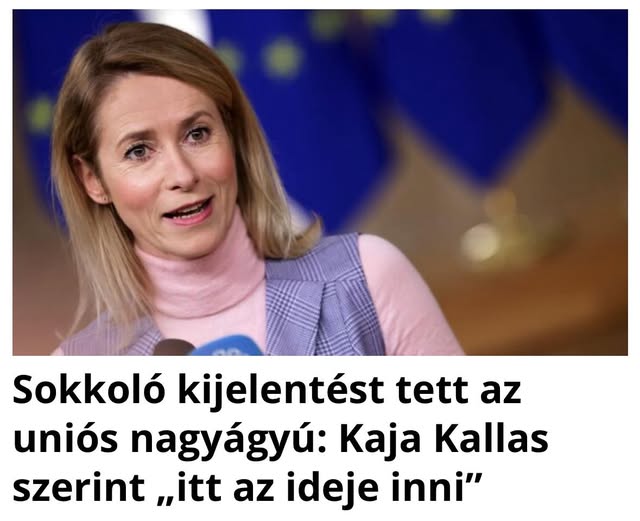Click the words "tett az" in headline
The height and width of the screenshot is (521, 640).
(x=459, y=392)
